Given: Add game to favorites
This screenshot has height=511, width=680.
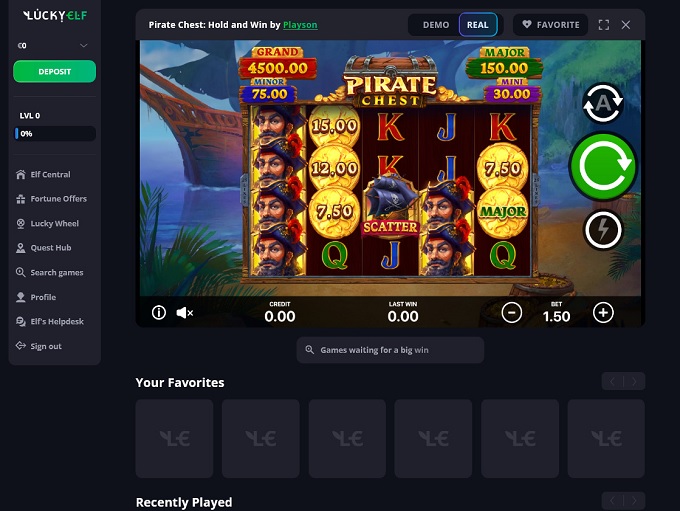Looking at the screenshot, I should pos(550,25).
